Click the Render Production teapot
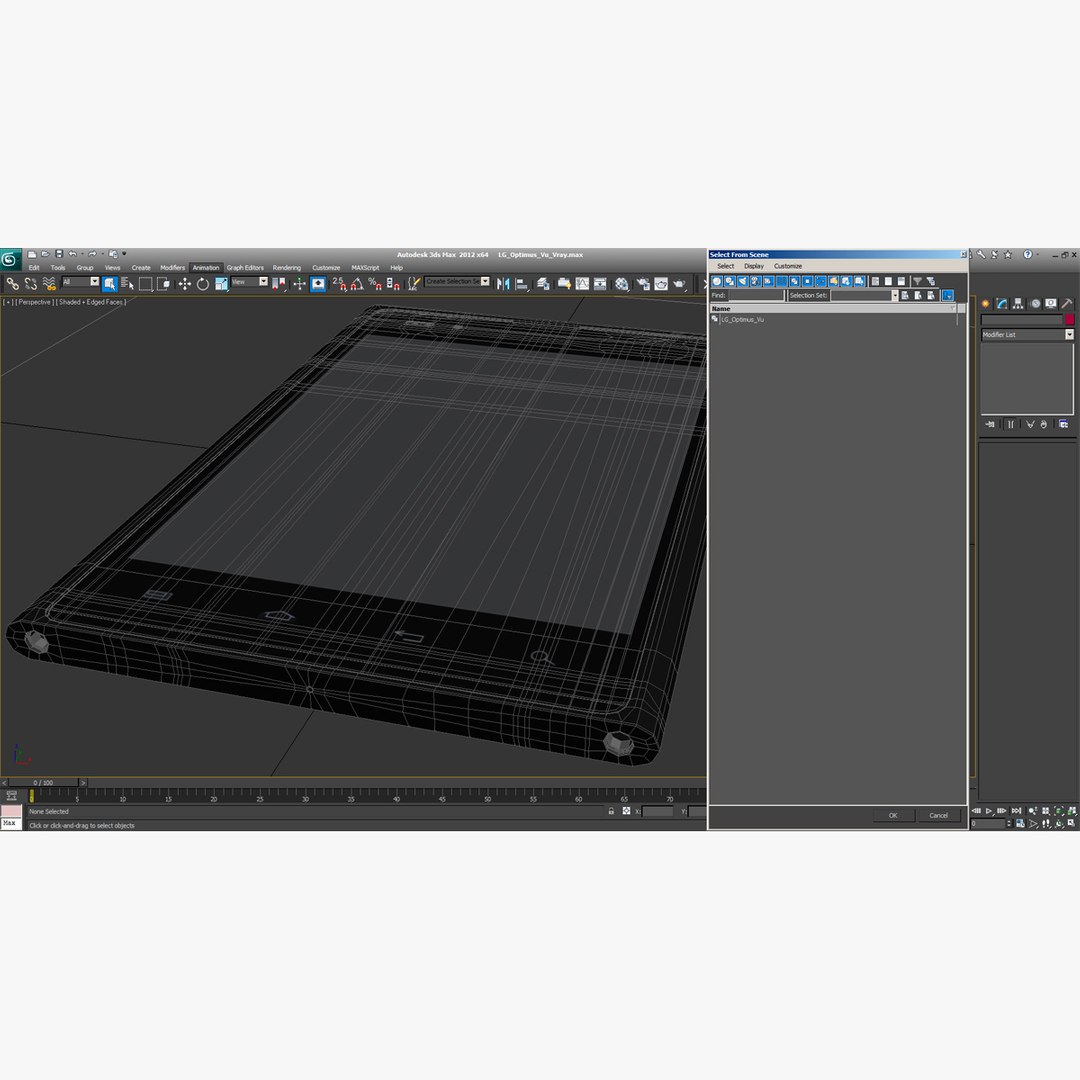Screen dimensions: 1080x1080 pyautogui.click(x=680, y=284)
